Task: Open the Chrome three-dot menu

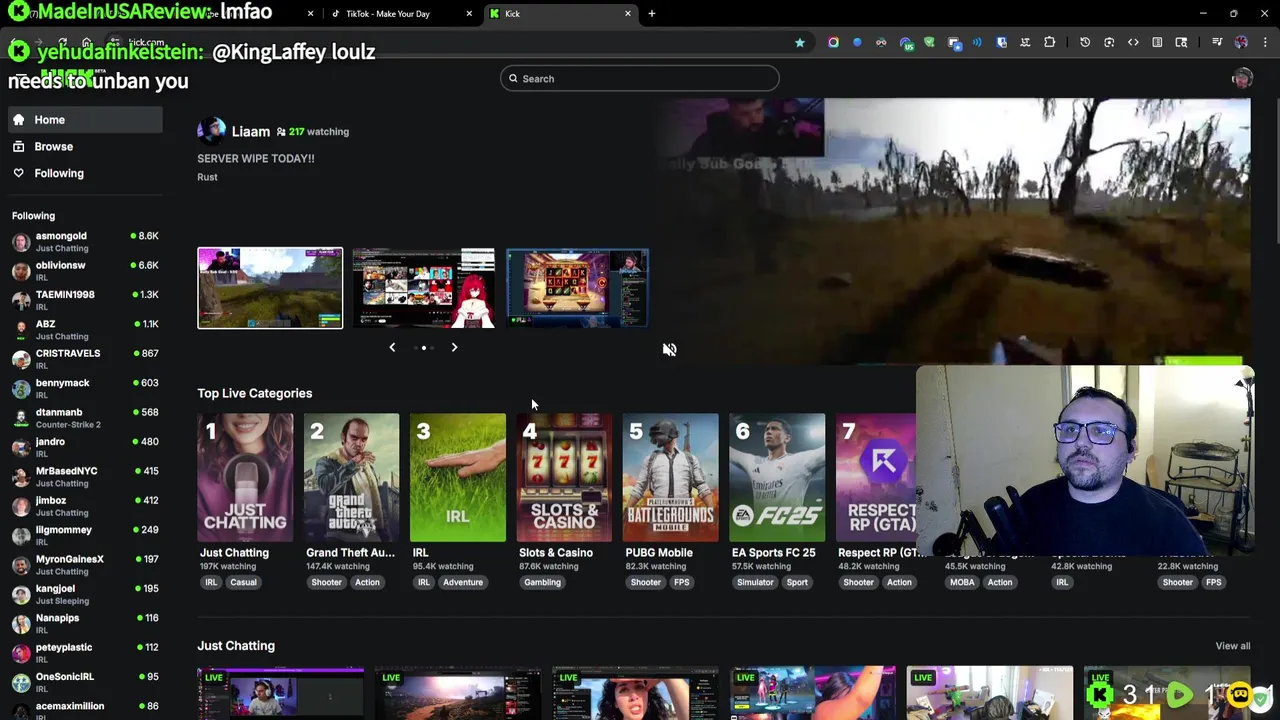Action: (1265, 43)
